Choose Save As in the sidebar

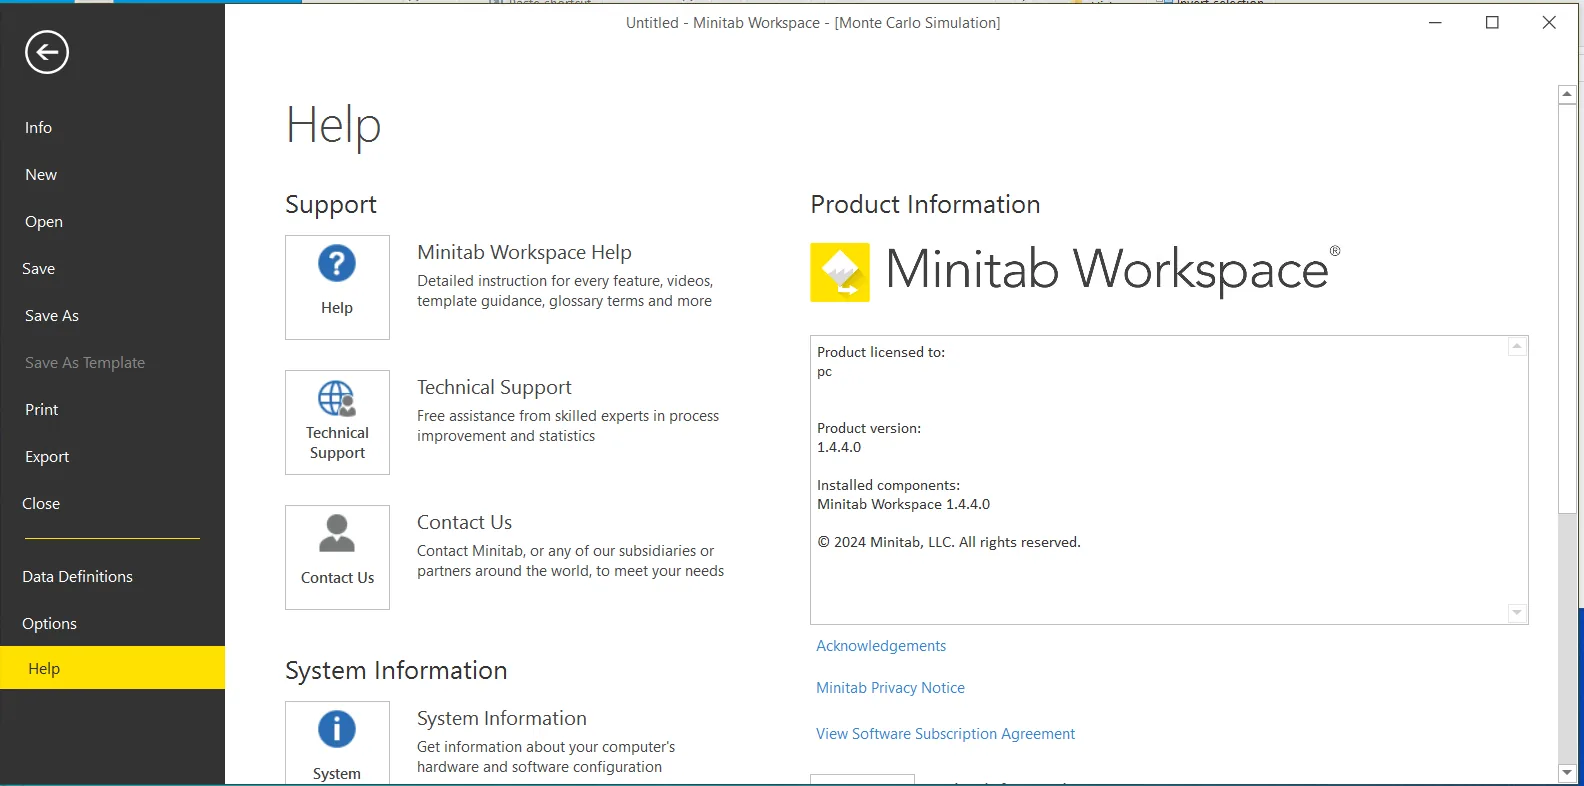coord(52,315)
